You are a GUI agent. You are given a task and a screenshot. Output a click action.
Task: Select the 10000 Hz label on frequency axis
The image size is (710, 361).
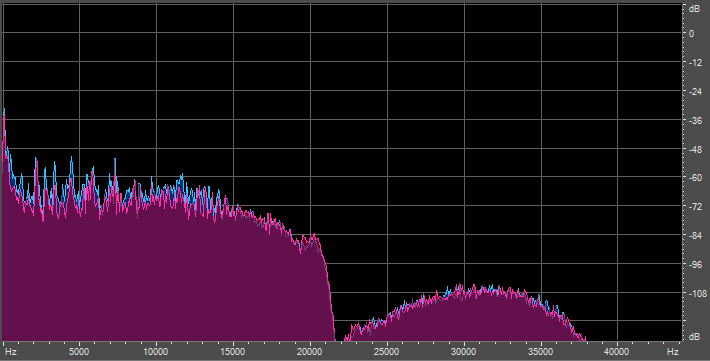[156, 352]
